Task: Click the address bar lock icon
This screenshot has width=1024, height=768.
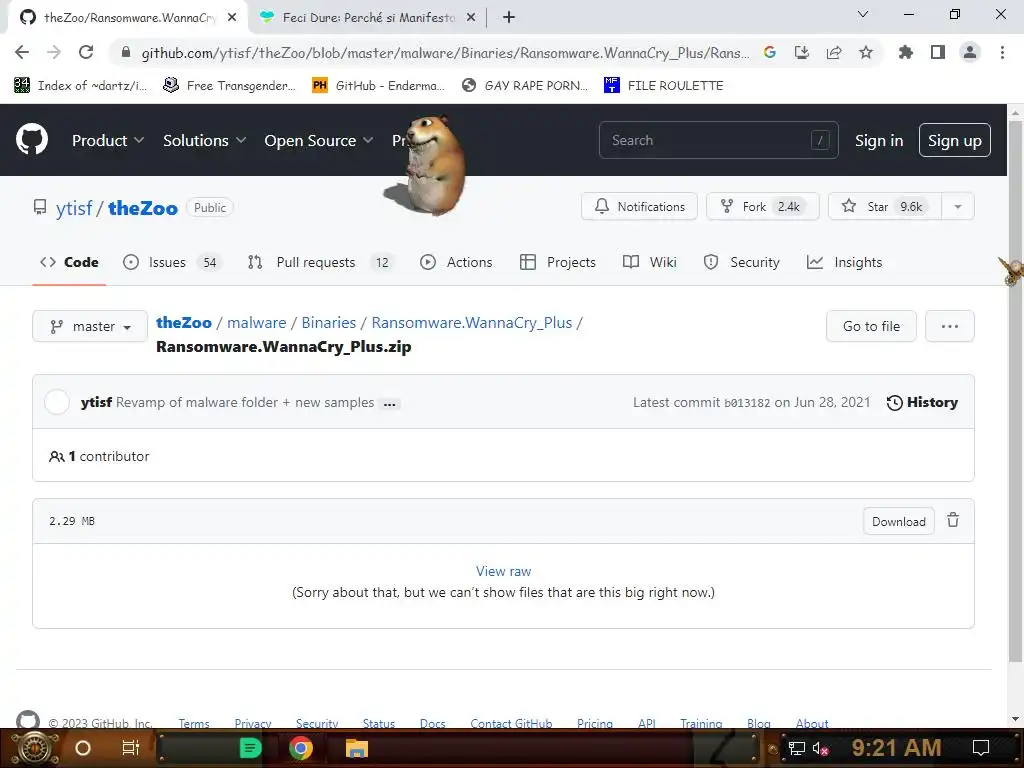Action: [x=126, y=52]
